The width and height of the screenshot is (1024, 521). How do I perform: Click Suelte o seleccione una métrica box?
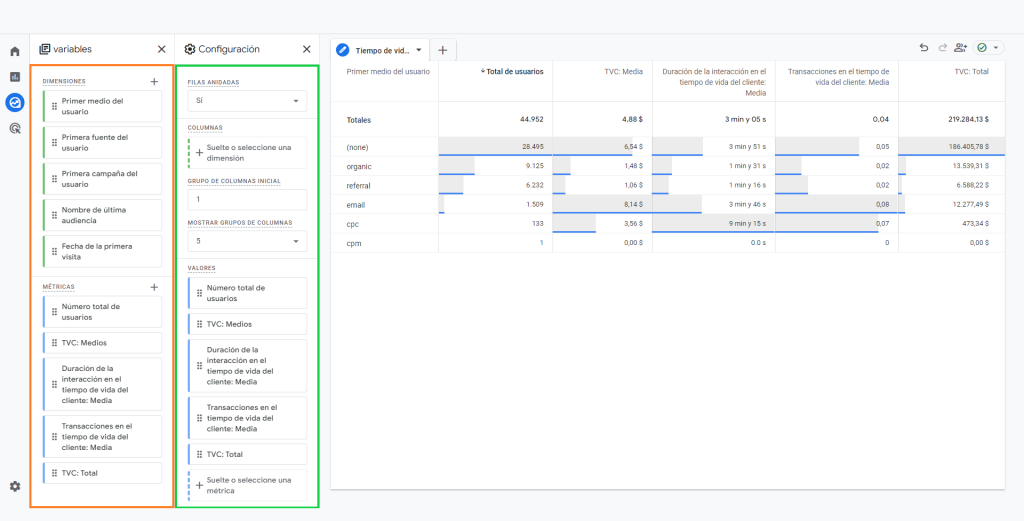tap(247, 485)
